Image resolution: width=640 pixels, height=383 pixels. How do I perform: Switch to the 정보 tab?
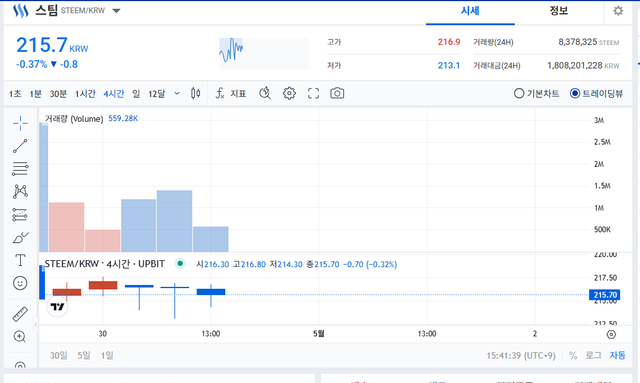[x=559, y=11]
